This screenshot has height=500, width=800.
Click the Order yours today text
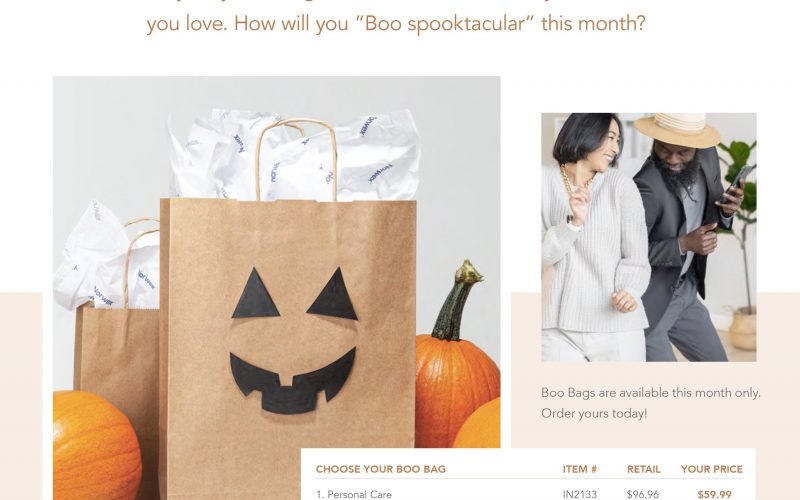594,413
